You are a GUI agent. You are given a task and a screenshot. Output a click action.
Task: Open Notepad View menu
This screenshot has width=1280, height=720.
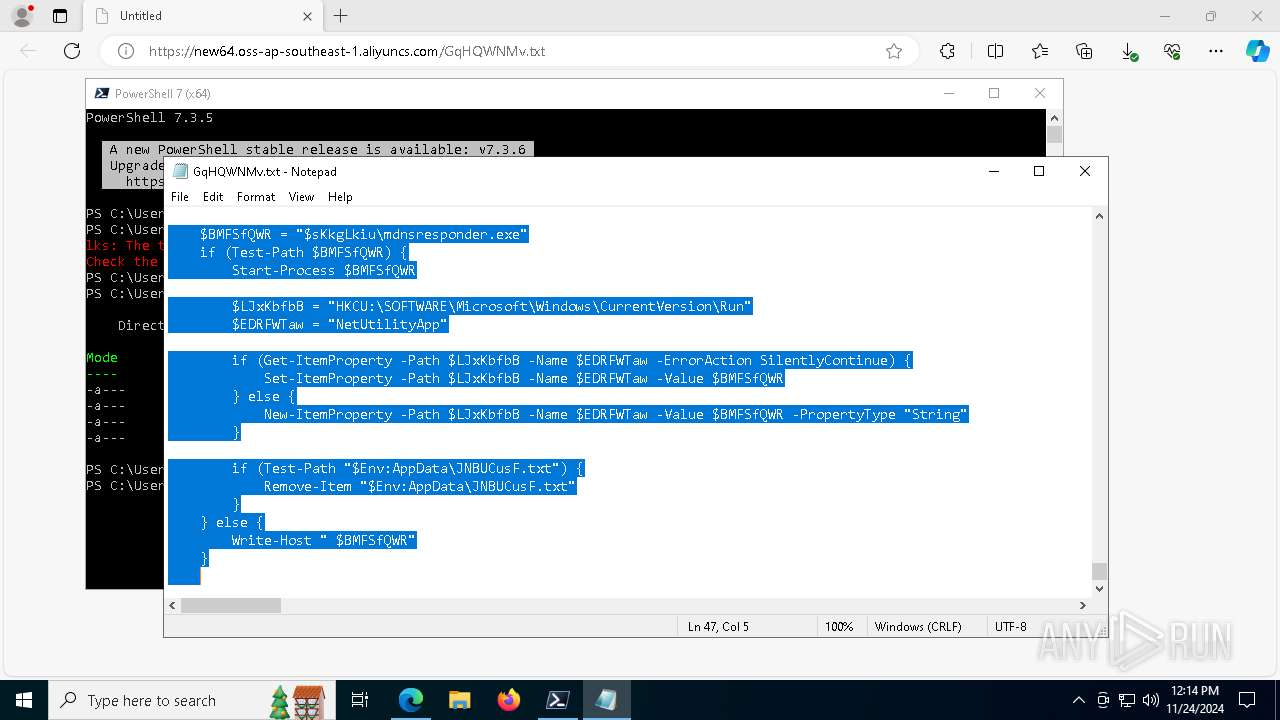tap(301, 197)
